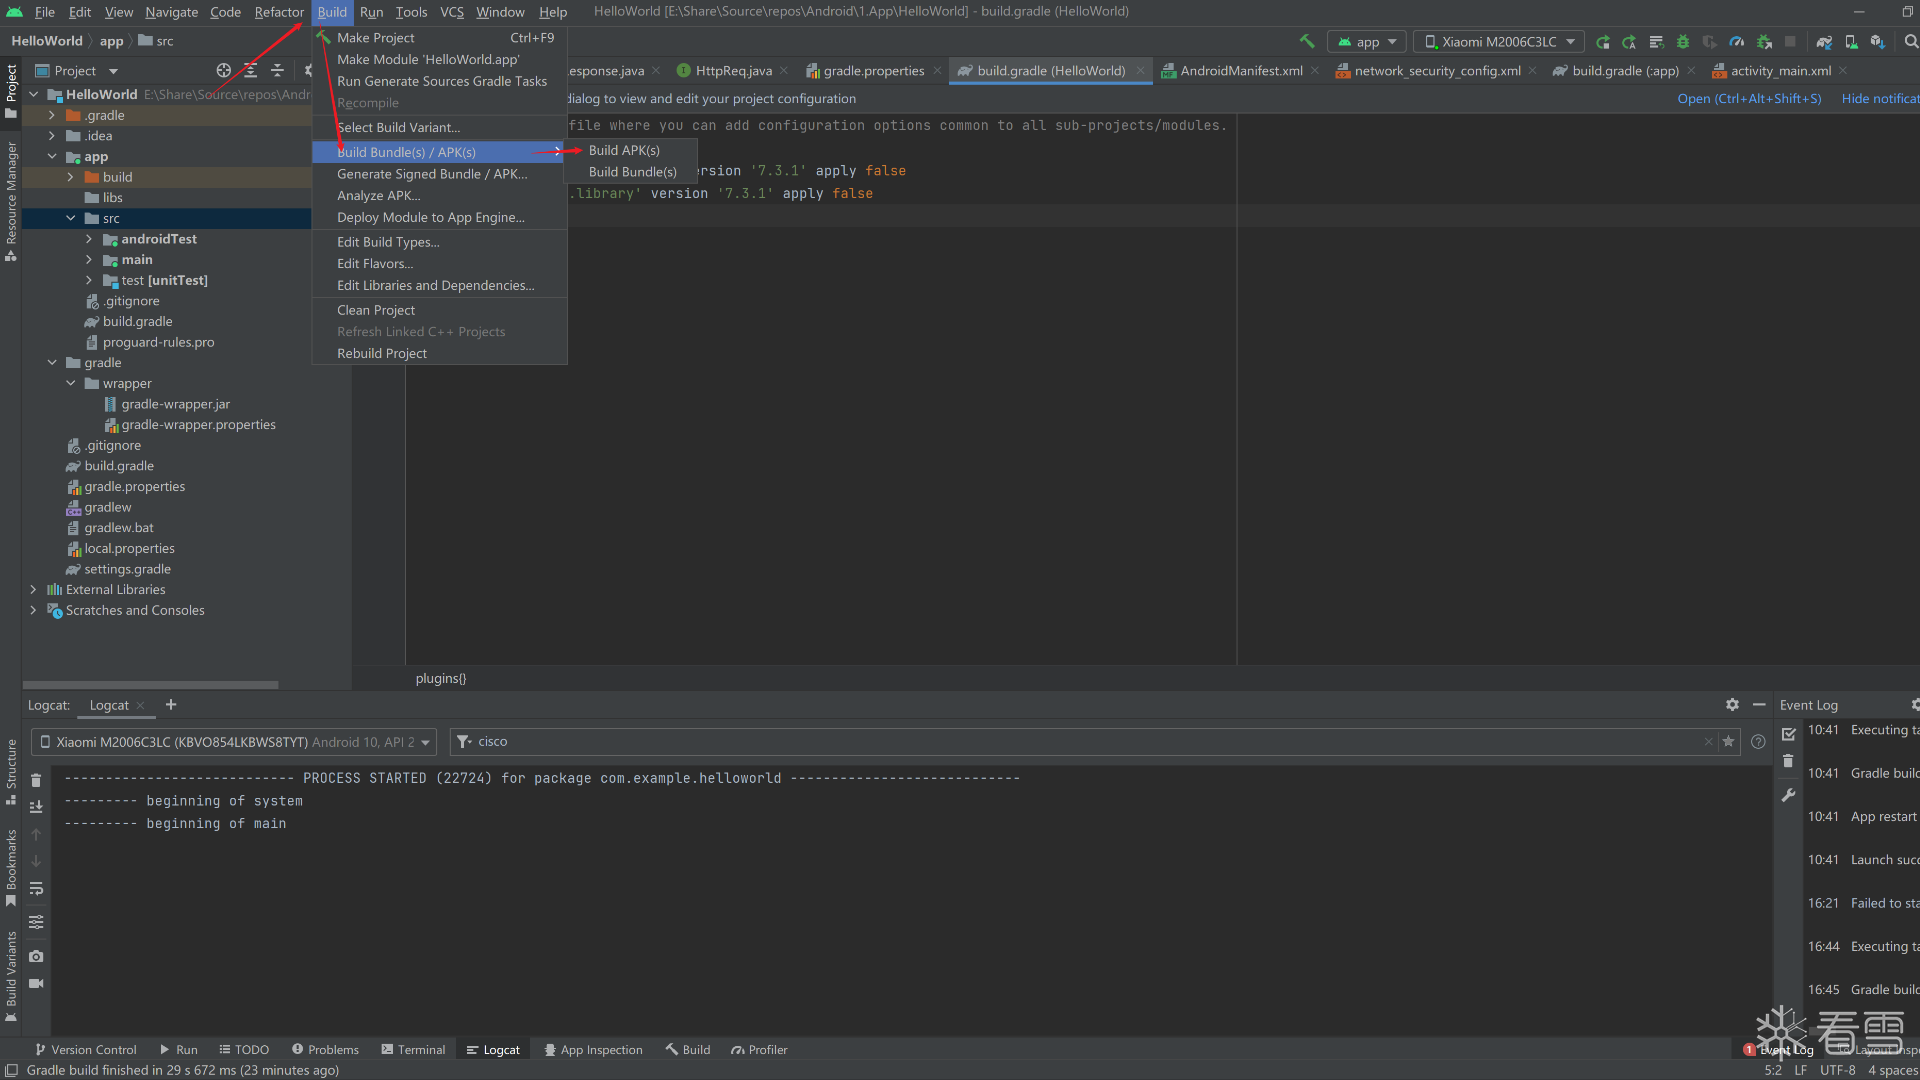Open the Terminal tool window button
This screenshot has width=1920, height=1080.
pyautogui.click(x=413, y=1049)
